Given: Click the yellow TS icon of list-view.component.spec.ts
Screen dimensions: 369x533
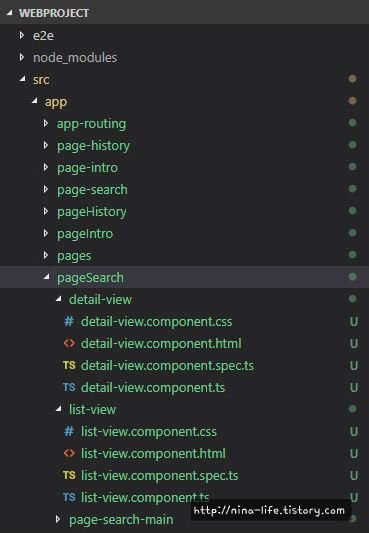Looking at the screenshot, I should 69,475.
